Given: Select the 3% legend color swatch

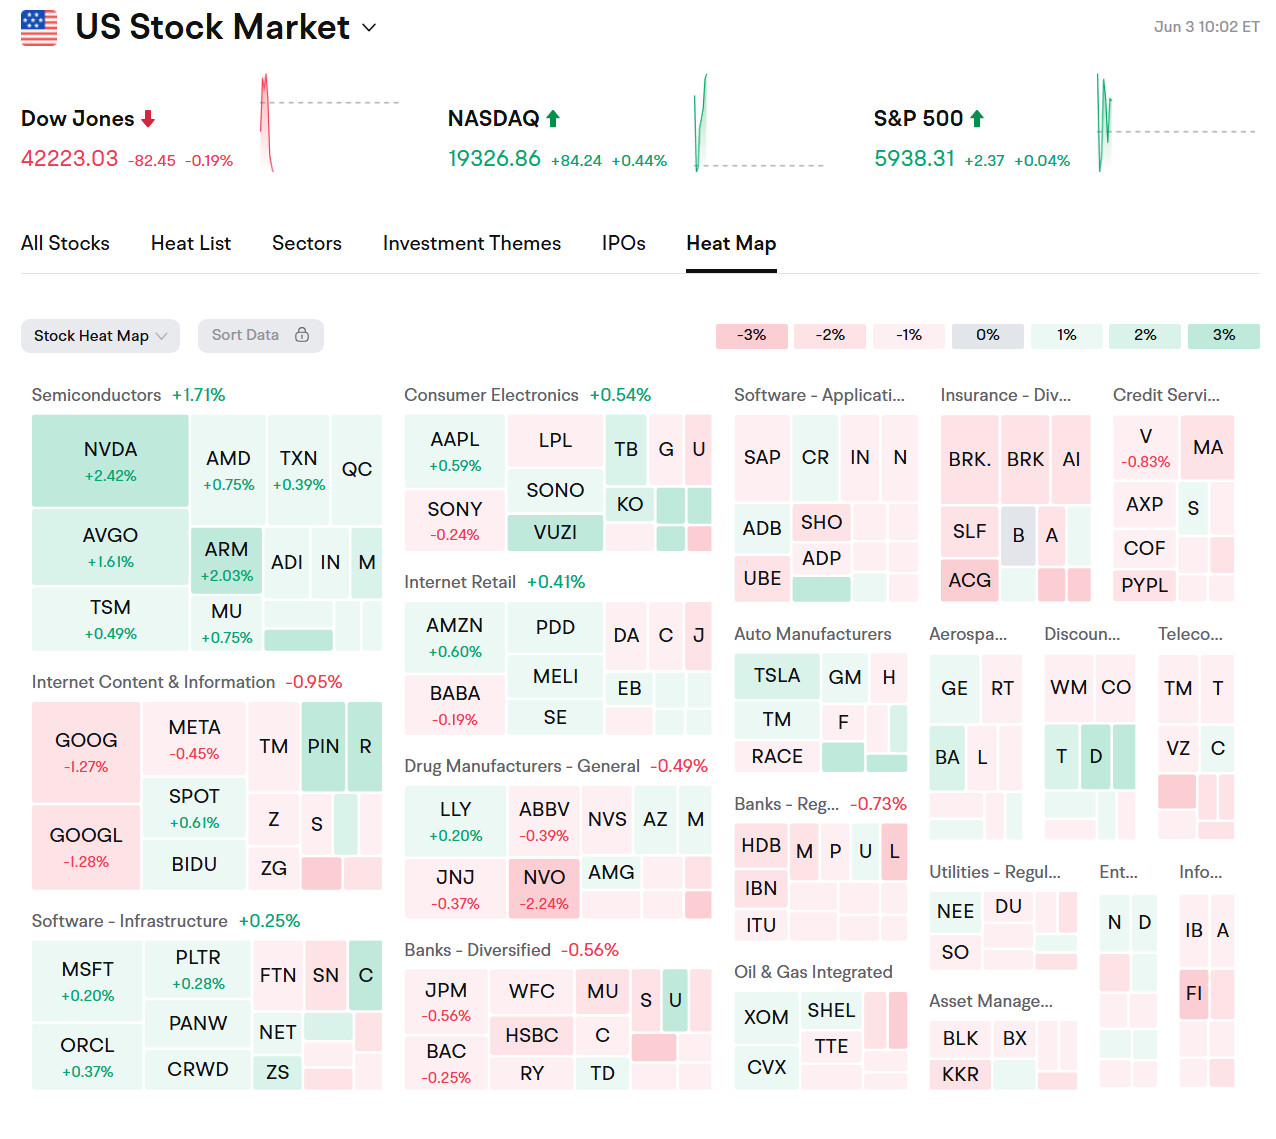Looking at the screenshot, I should [1223, 336].
